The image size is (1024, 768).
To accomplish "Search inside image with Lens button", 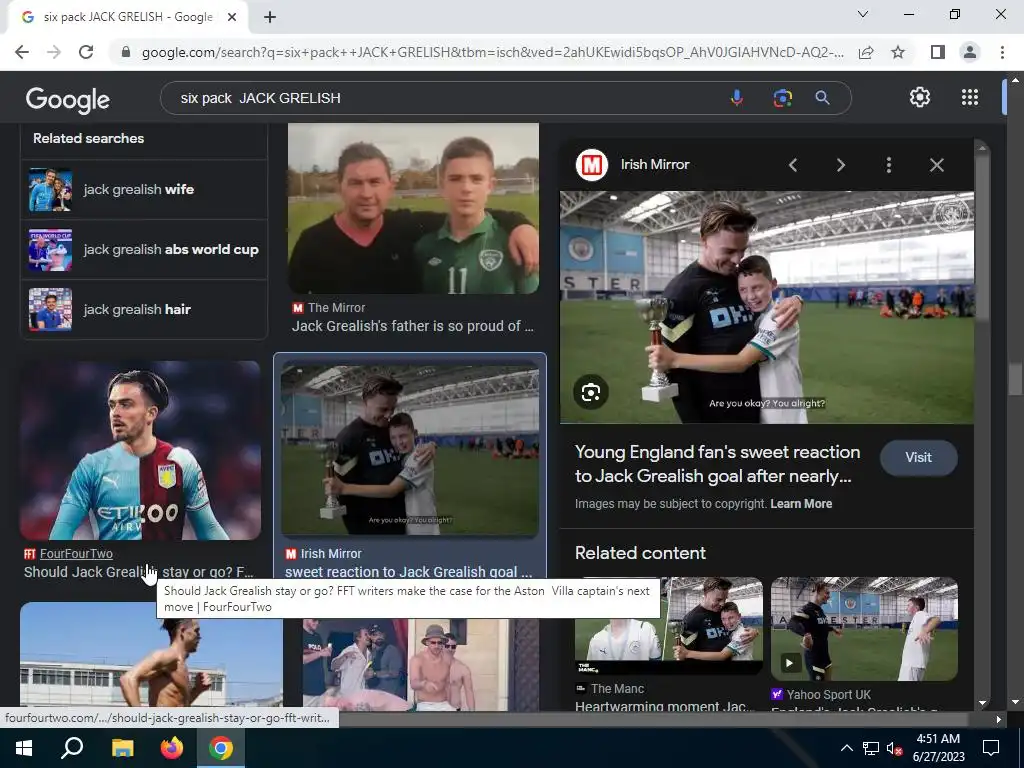I will point(591,392).
